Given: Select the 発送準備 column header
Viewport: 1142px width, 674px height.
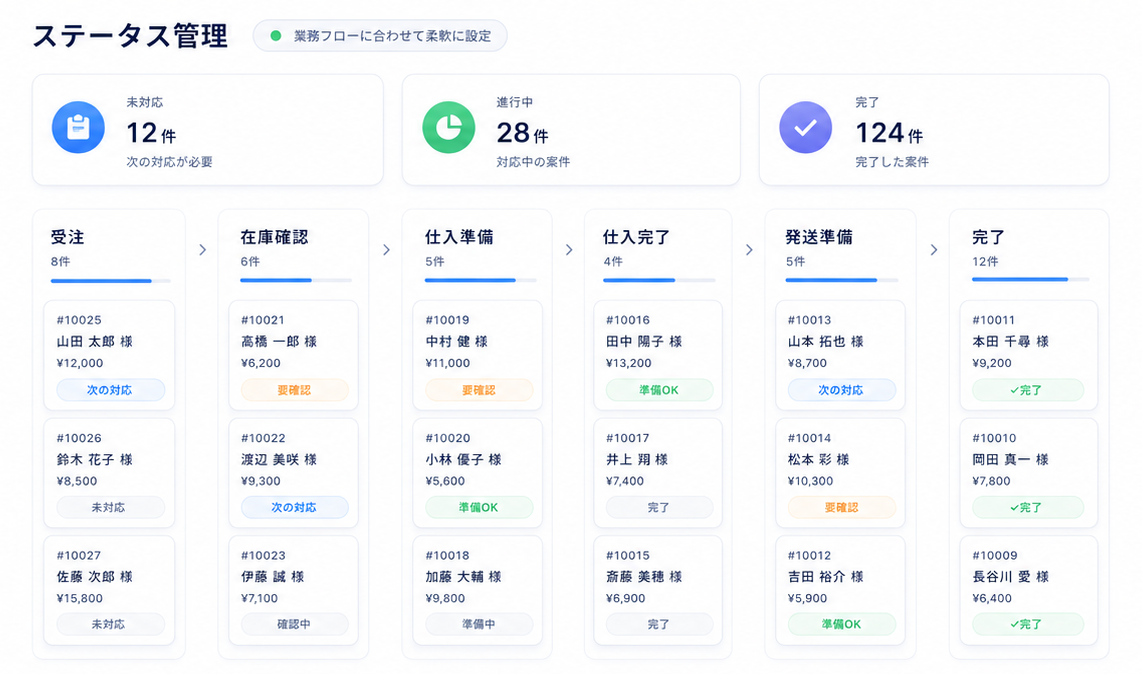Looking at the screenshot, I should 819,237.
